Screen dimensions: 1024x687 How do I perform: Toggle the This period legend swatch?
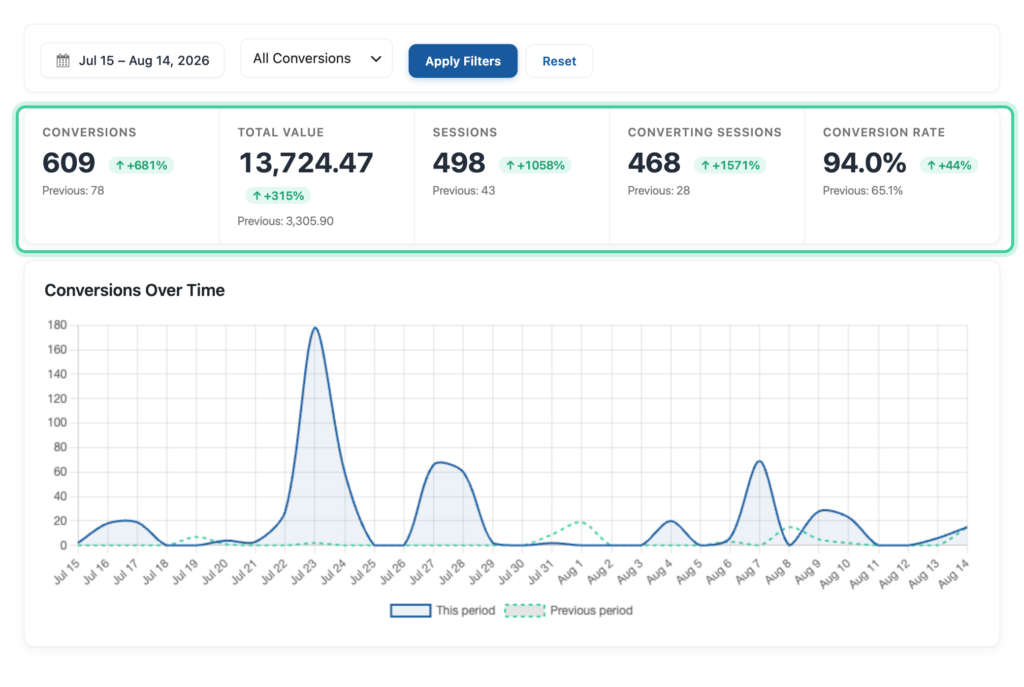pos(410,611)
